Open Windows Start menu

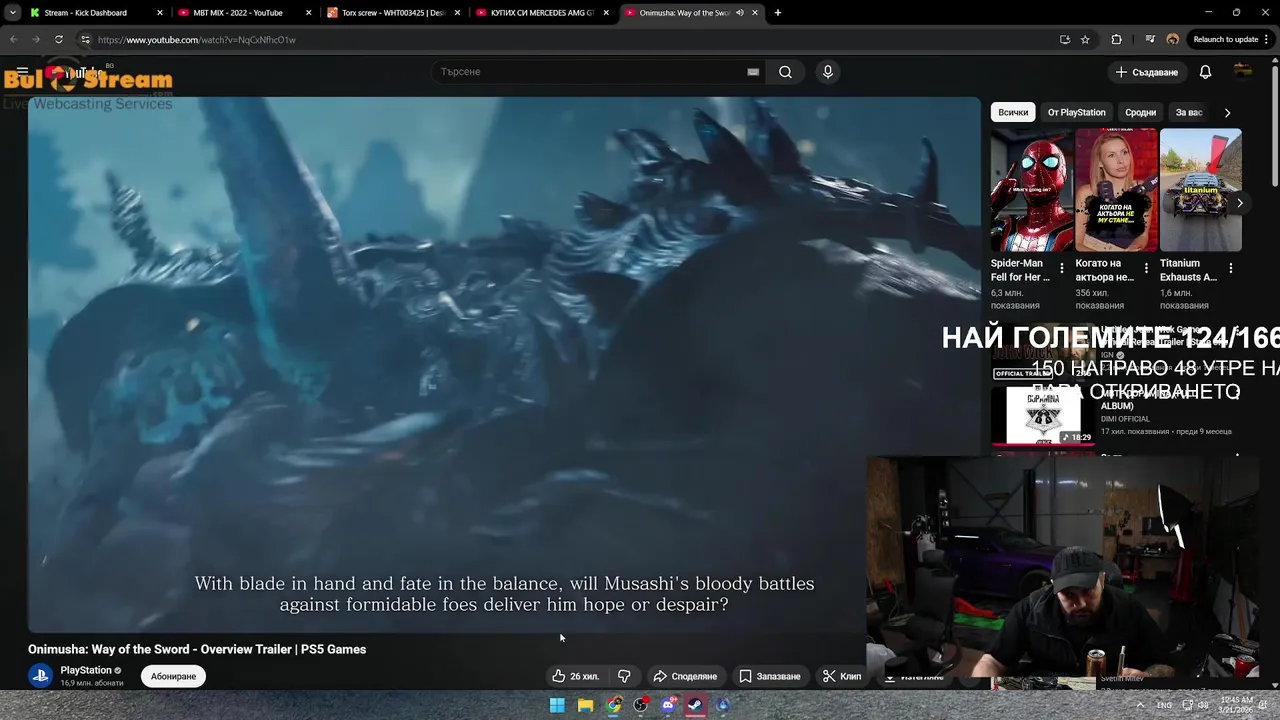(557, 705)
